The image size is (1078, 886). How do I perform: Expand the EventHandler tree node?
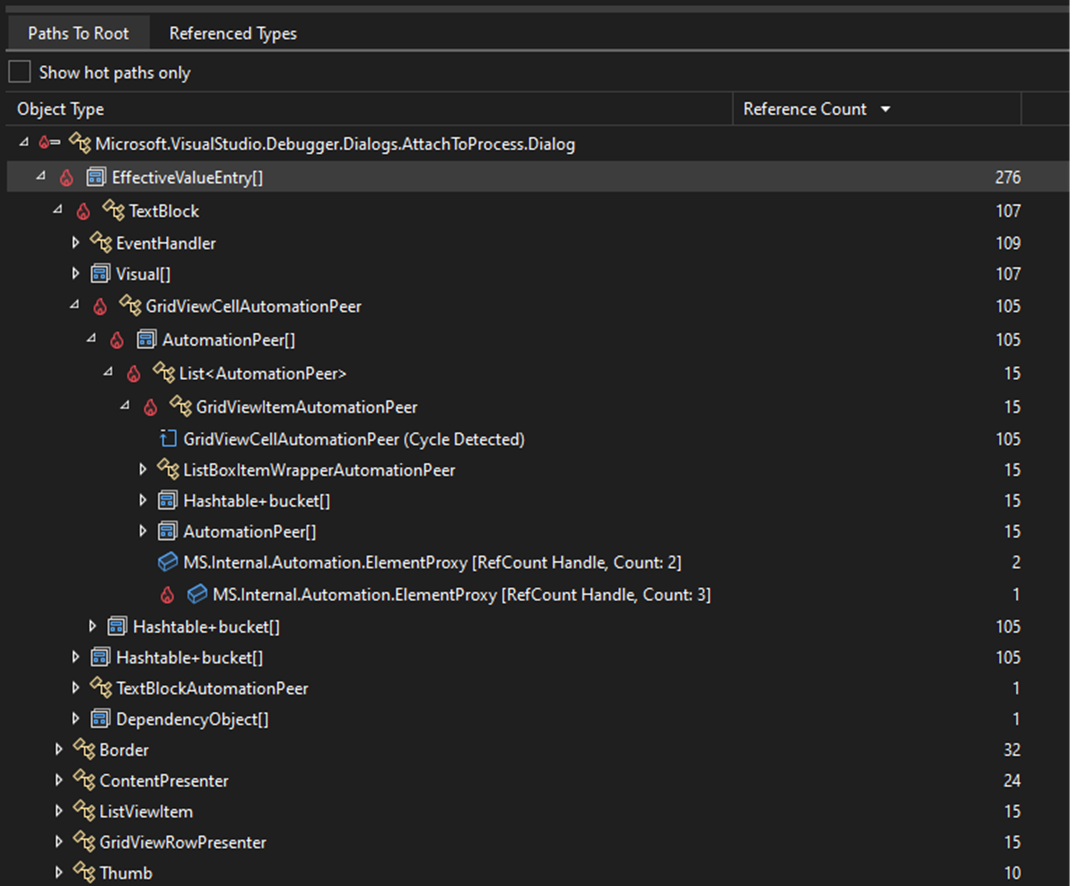(75, 243)
